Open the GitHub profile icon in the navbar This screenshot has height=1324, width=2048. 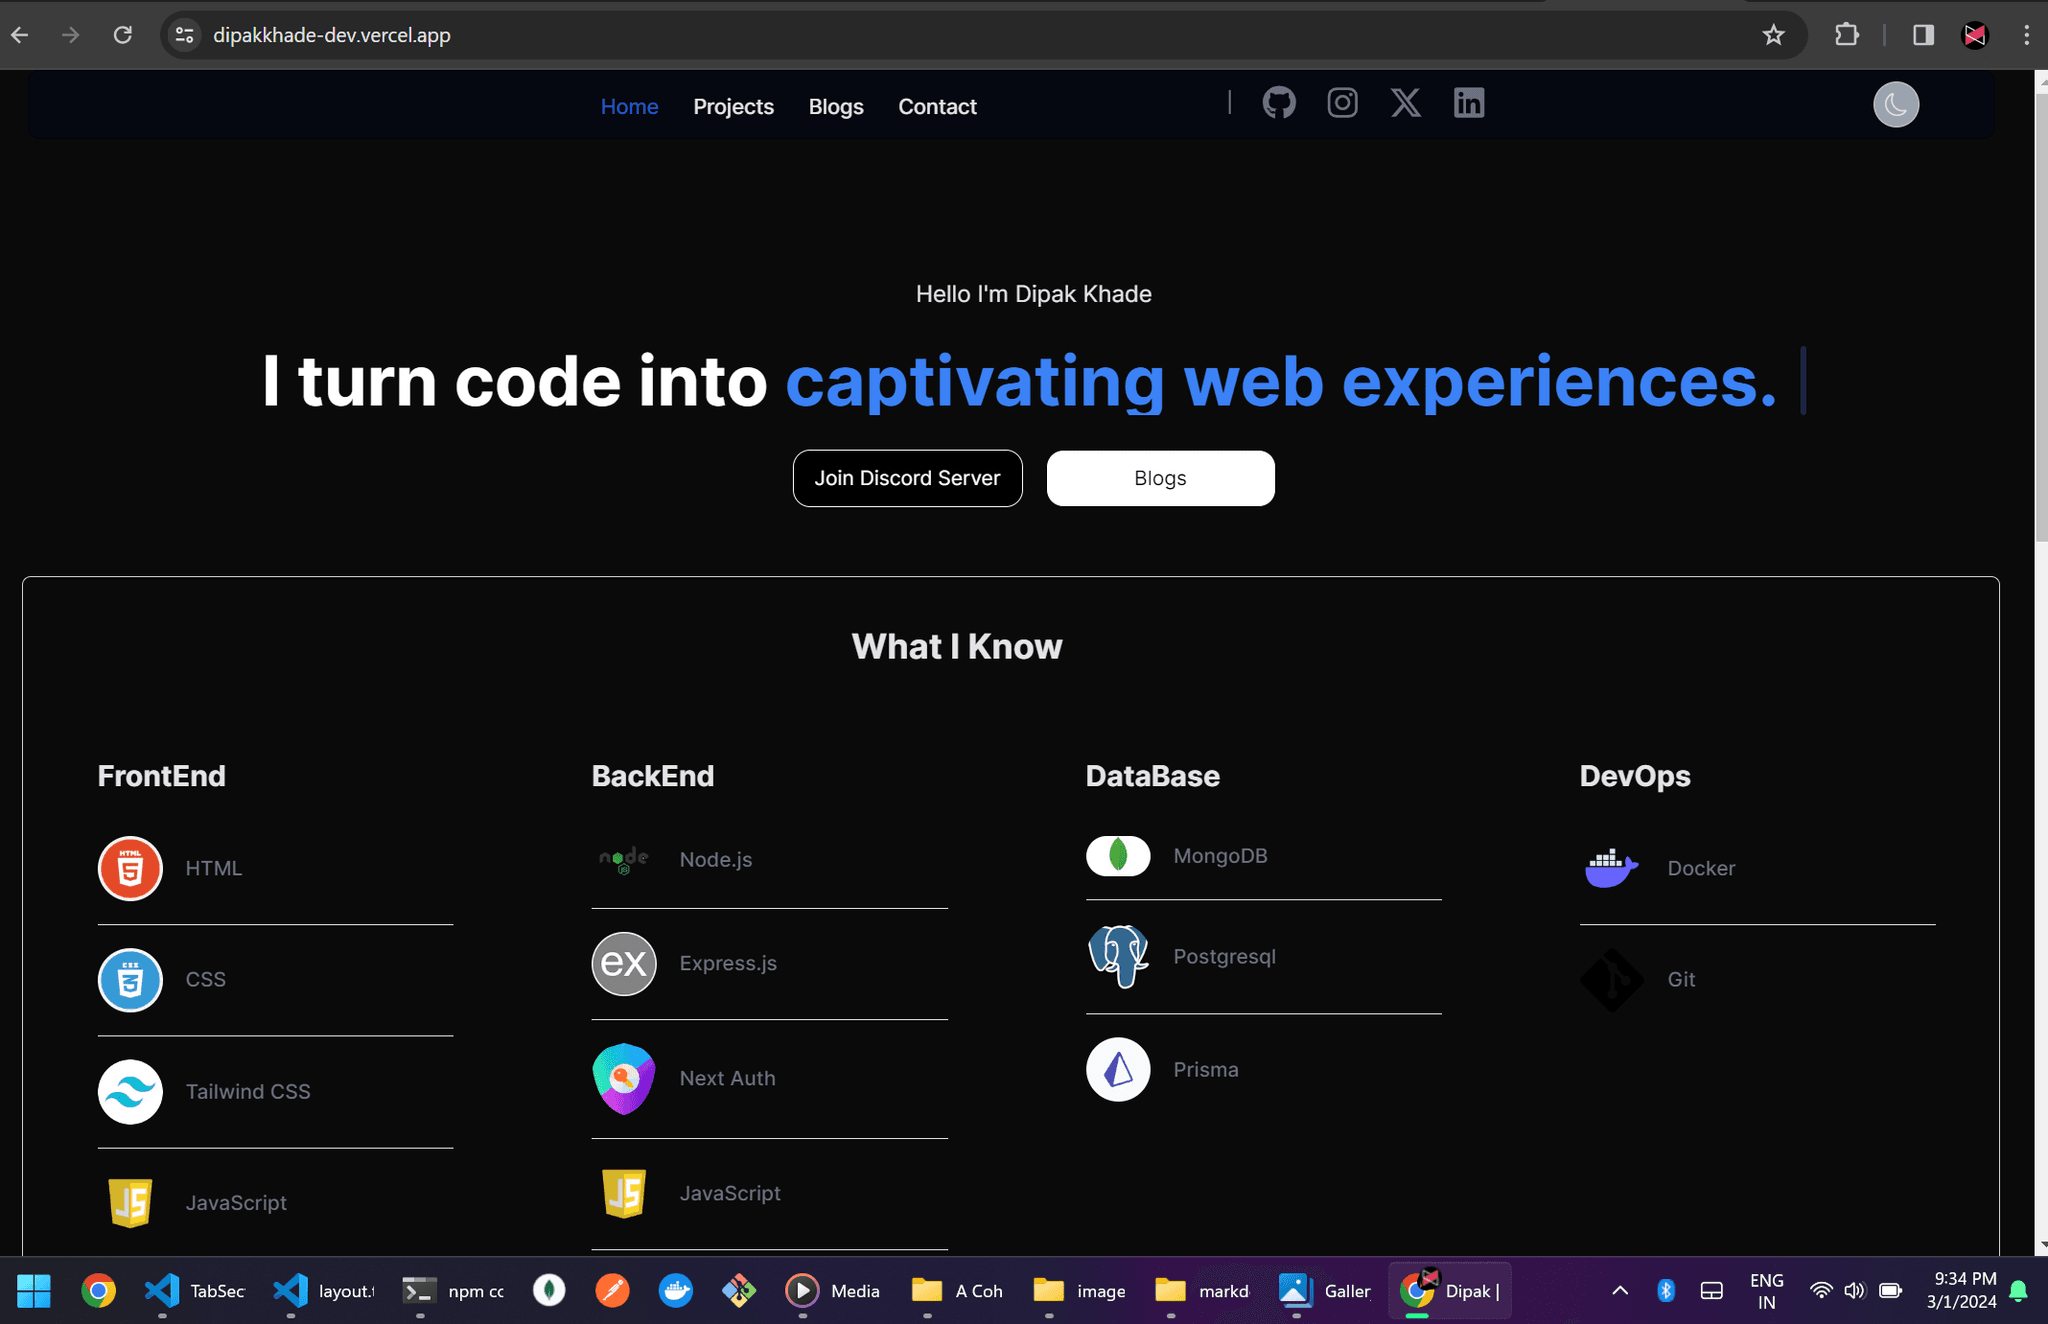coord(1278,103)
